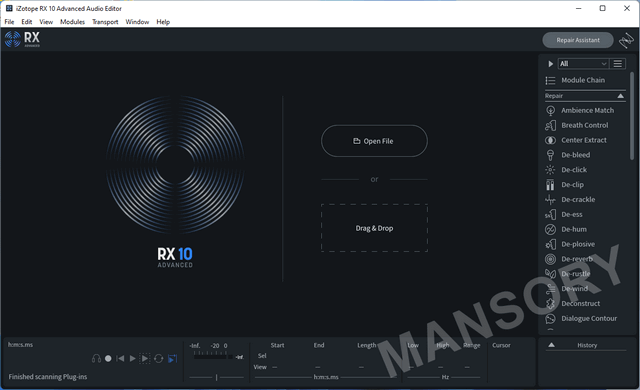Click the module list scrollbar
The image size is (640, 390).
pos(632,116)
